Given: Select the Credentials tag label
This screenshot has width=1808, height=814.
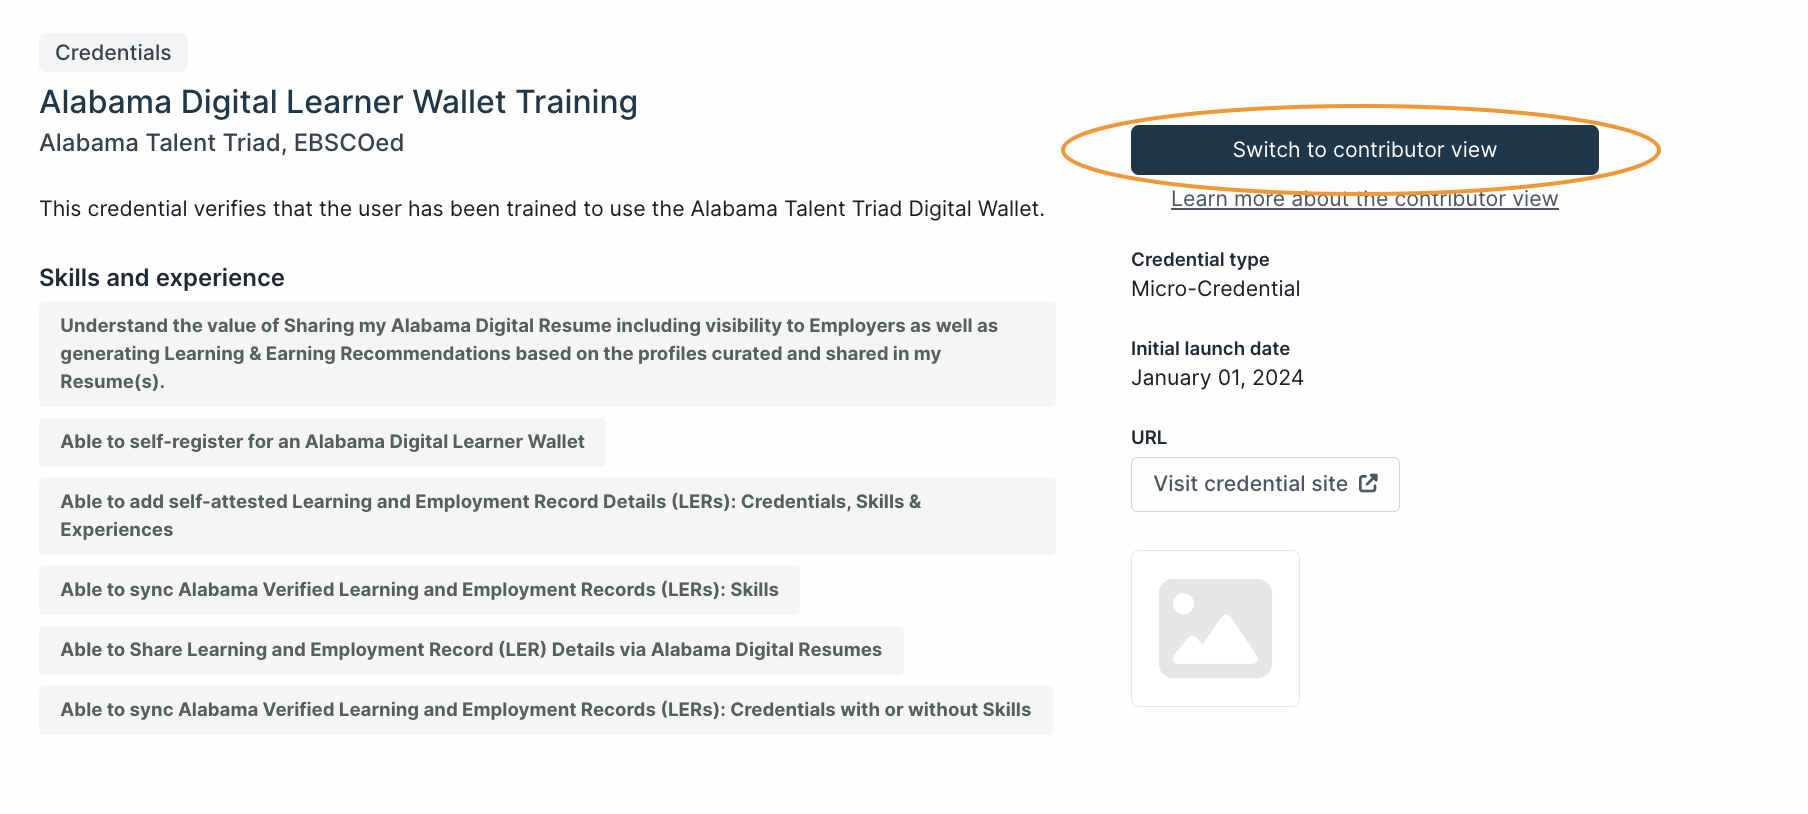Looking at the screenshot, I should point(113,53).
